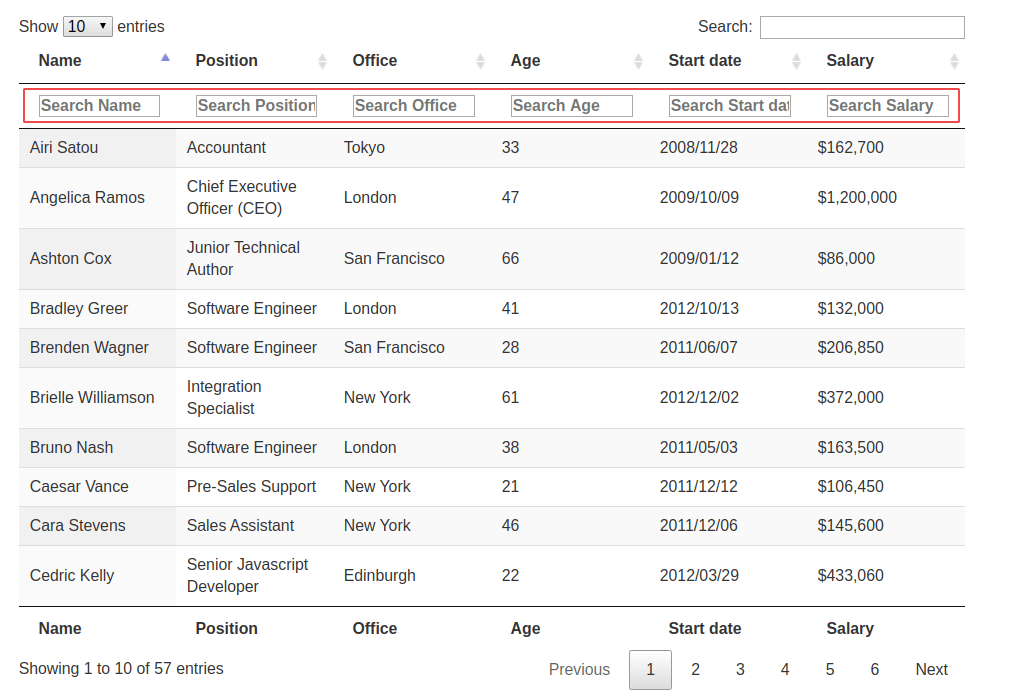
Task: Go to the Next page
Action: tap(931, 670)
